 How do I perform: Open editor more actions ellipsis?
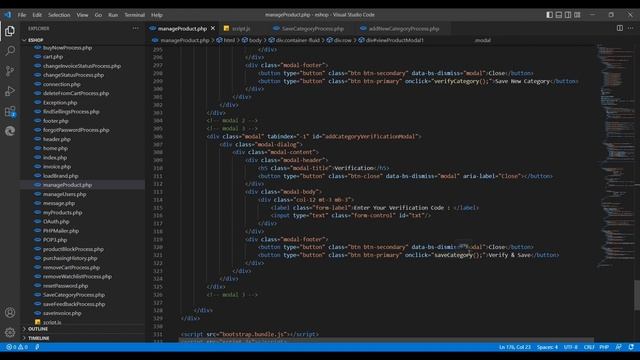pos(631,28)
